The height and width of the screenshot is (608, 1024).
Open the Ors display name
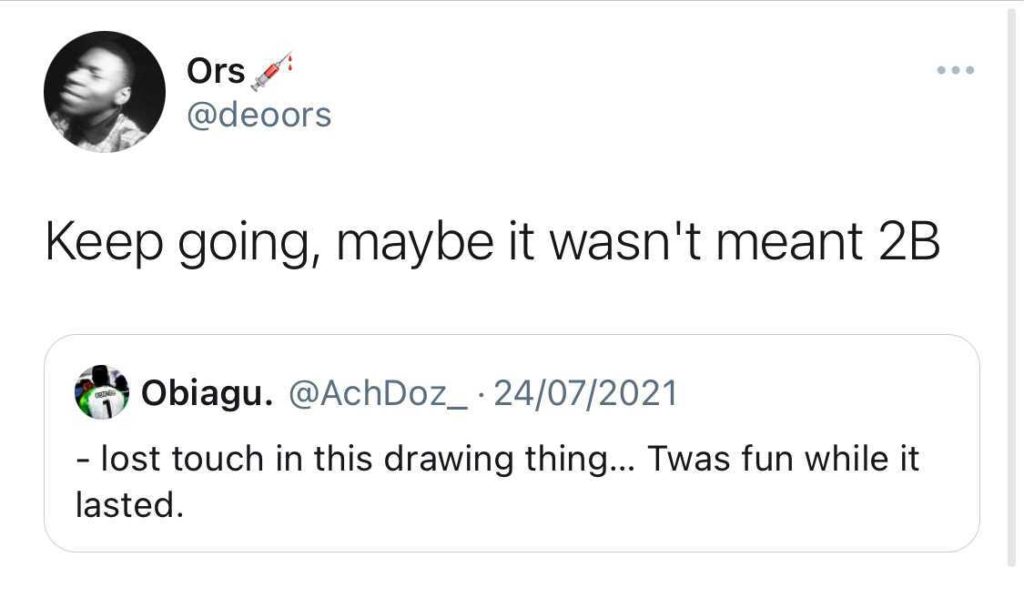point(215,73)
